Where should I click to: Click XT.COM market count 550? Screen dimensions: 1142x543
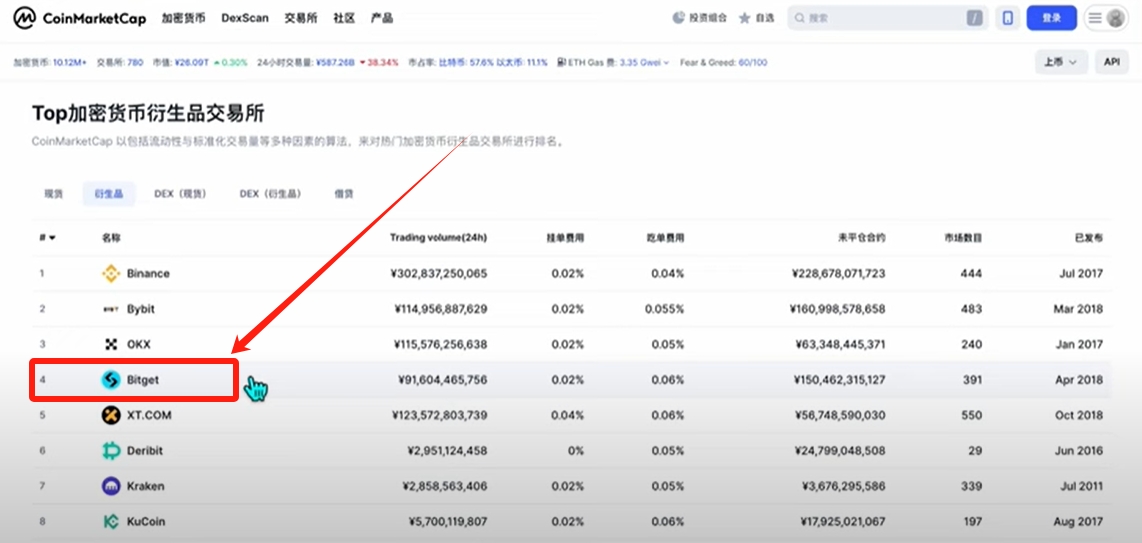click(972, 415)
